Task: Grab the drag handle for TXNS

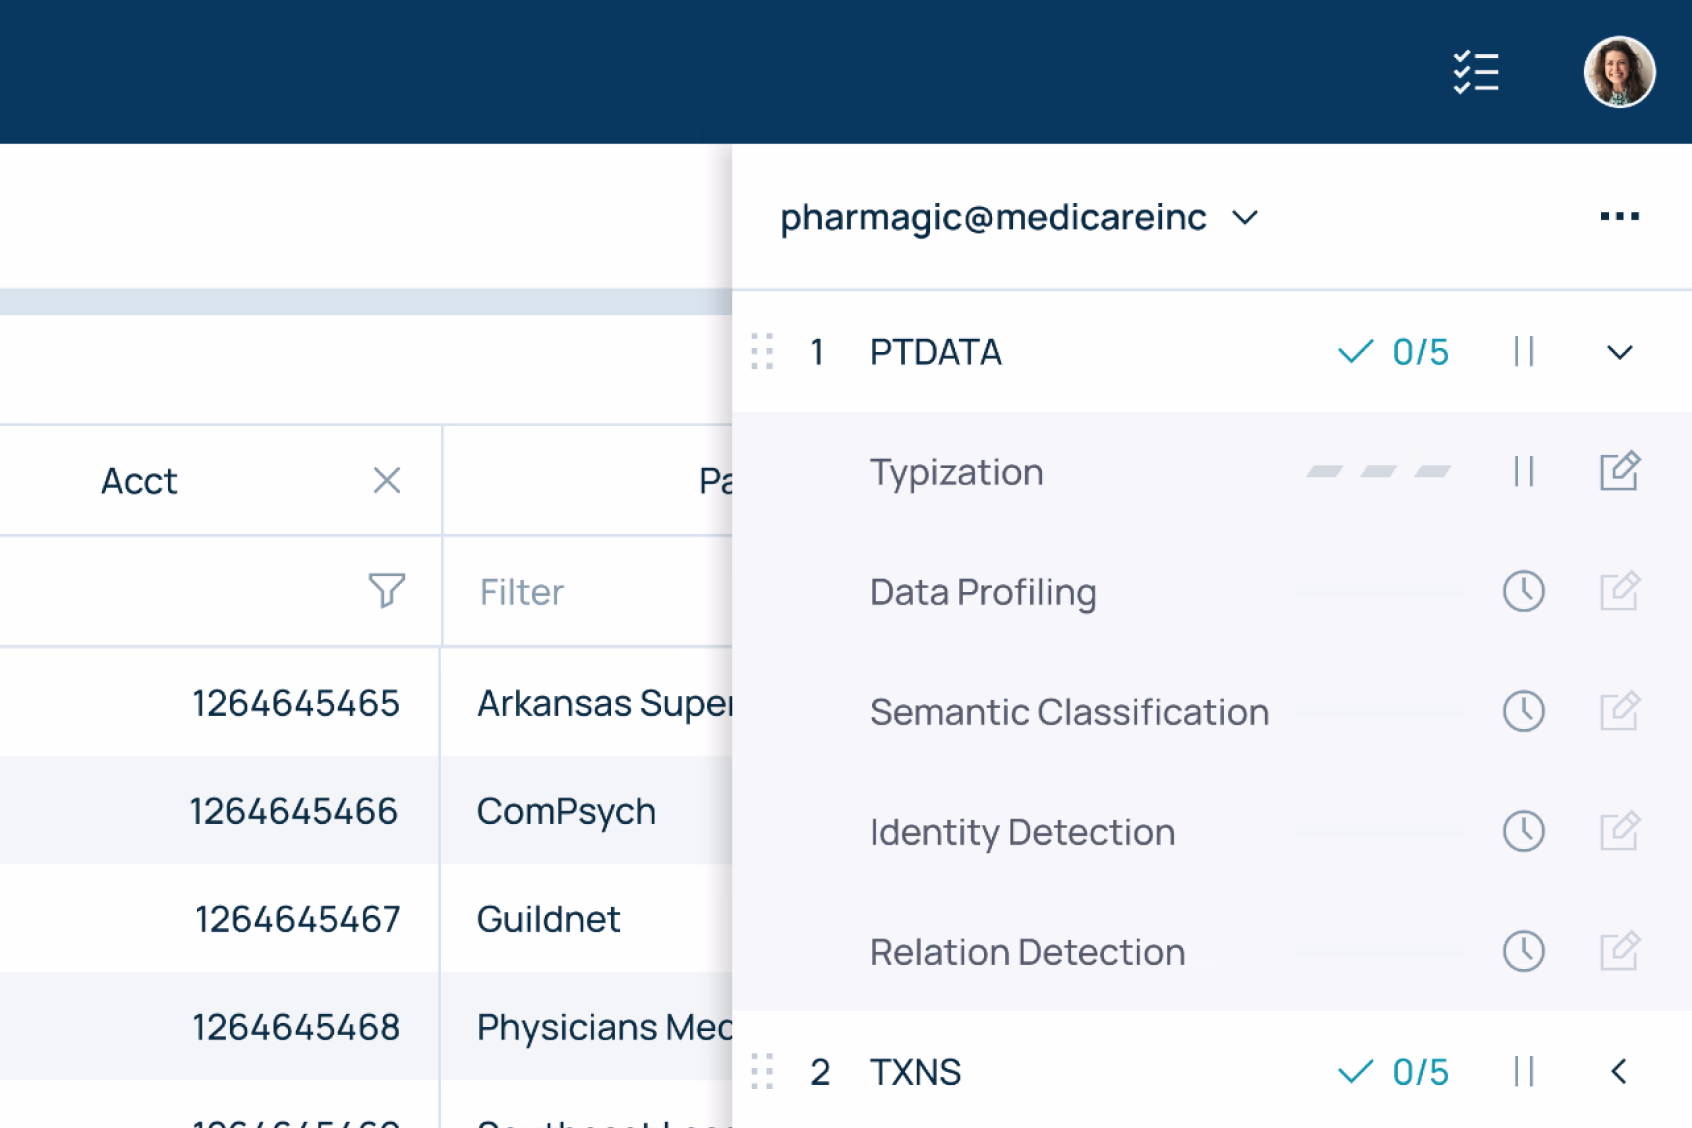Action: click(x=762, y=1072)
